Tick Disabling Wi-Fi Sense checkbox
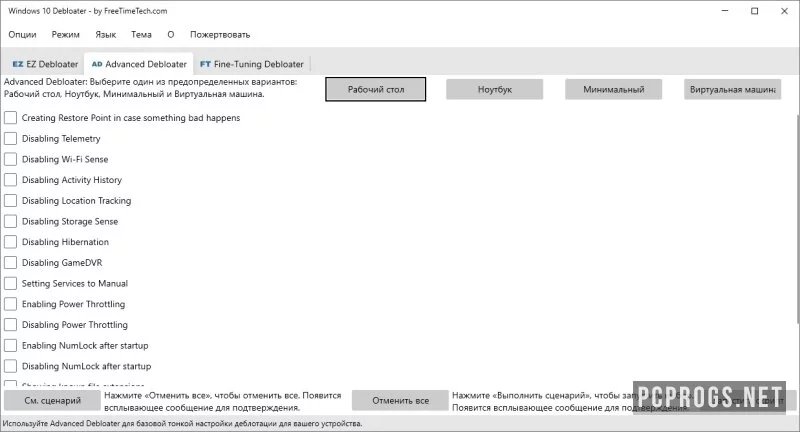800x432 pixels. (11, 159)
